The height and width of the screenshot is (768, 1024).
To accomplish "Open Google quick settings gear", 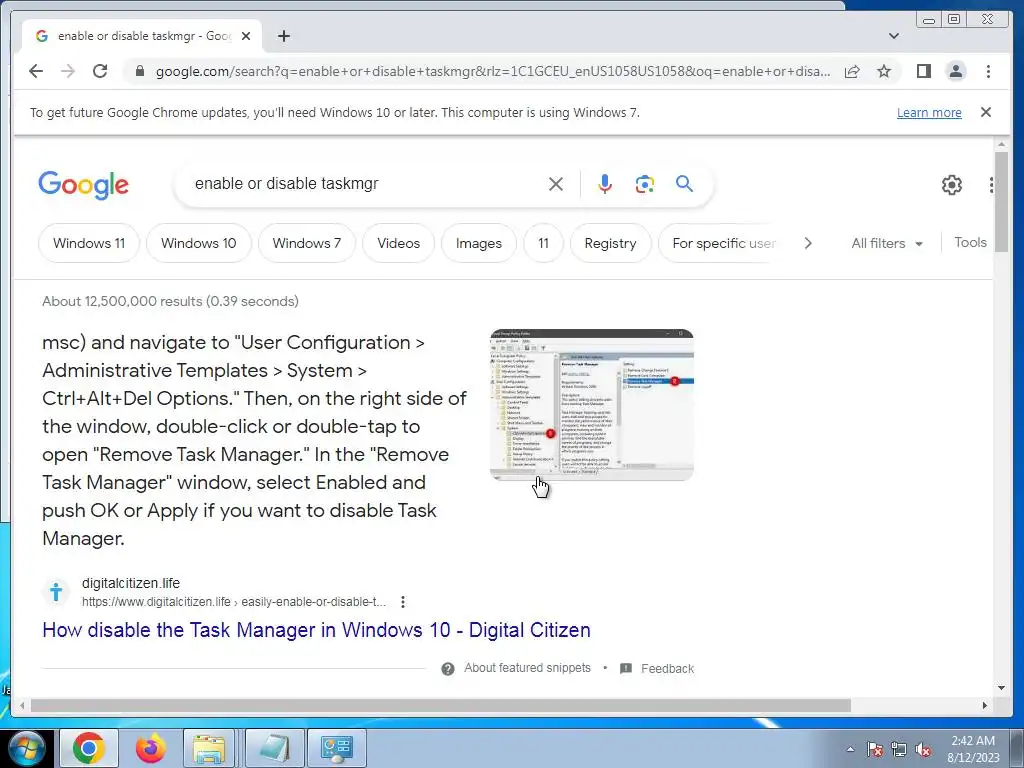I will 952,185.
